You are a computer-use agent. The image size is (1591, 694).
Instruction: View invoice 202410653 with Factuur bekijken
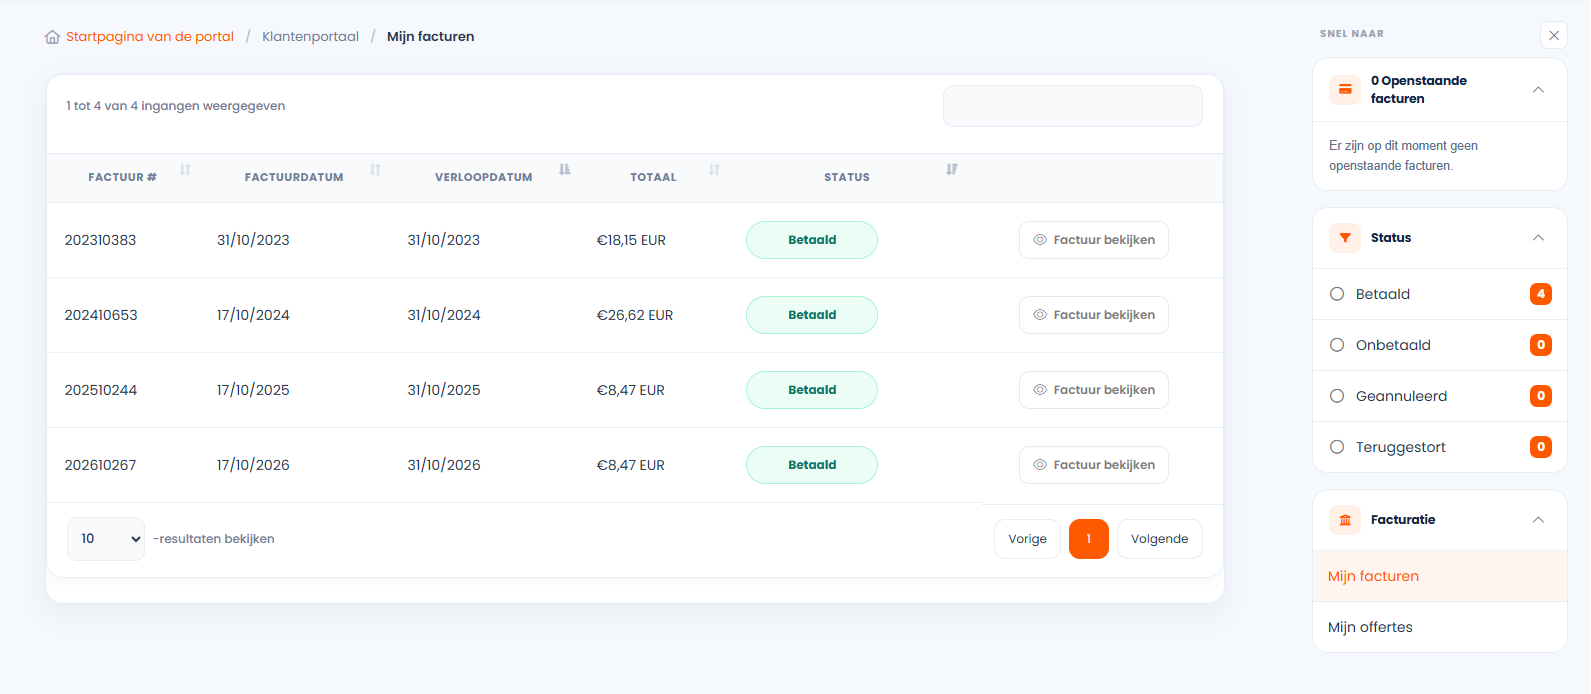[1094, 315]
